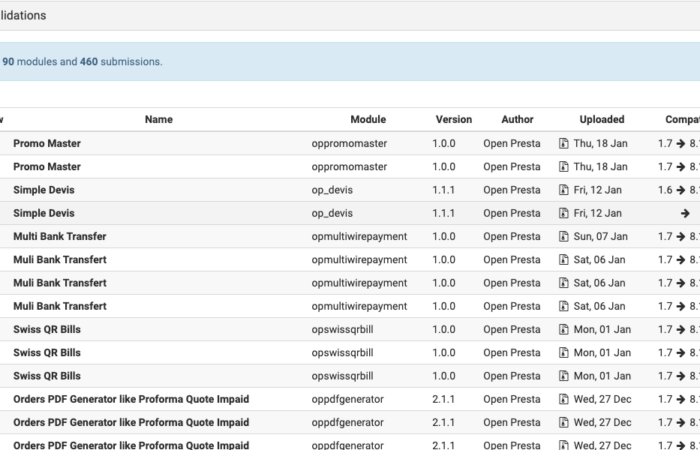The image size is (700, 450).
Task: Select 'Open Presta' author in Multi Bank Transfer row
Action: click(512, 236)
